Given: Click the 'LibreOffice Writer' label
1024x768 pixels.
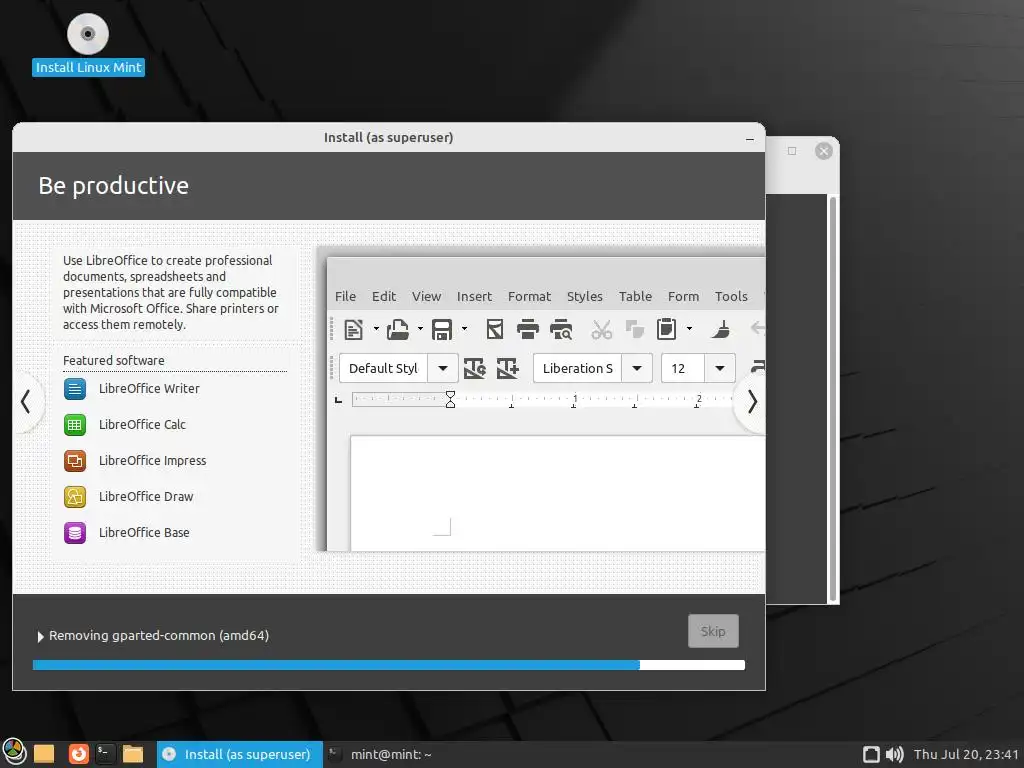Looking at the screenshot, I should (149, 389).
